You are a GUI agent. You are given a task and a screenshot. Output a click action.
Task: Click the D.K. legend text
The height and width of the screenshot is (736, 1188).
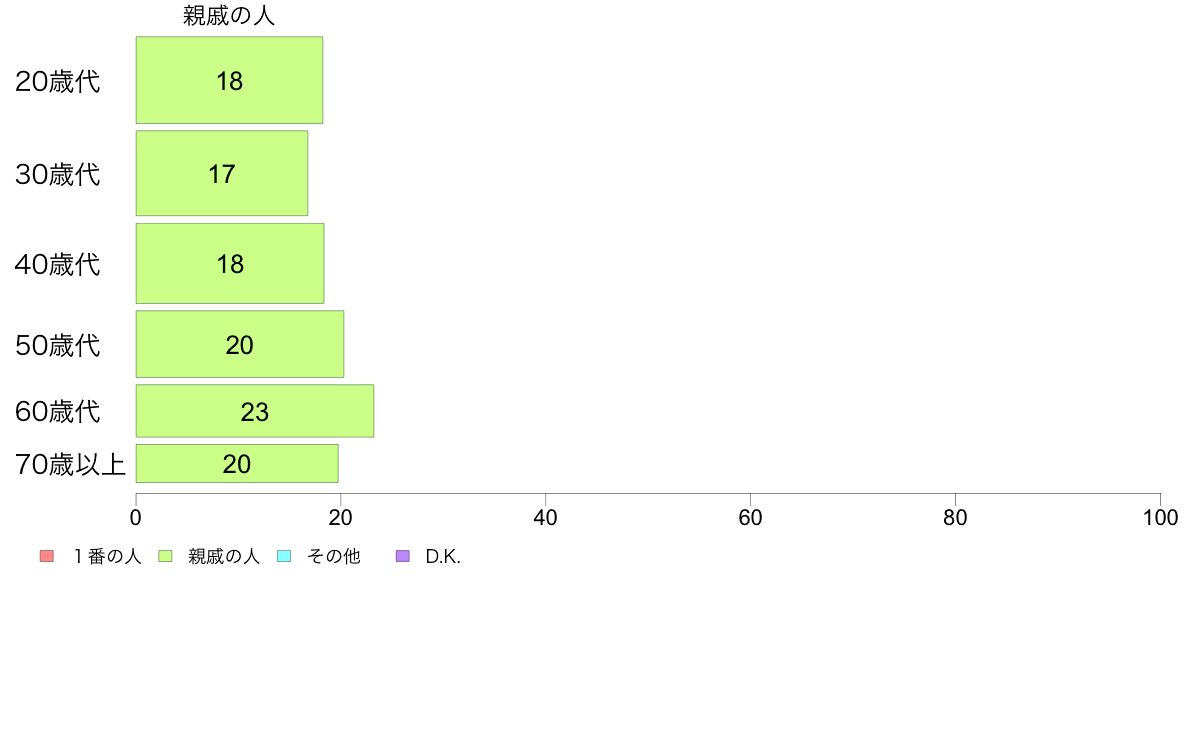(x=443, y=556)
